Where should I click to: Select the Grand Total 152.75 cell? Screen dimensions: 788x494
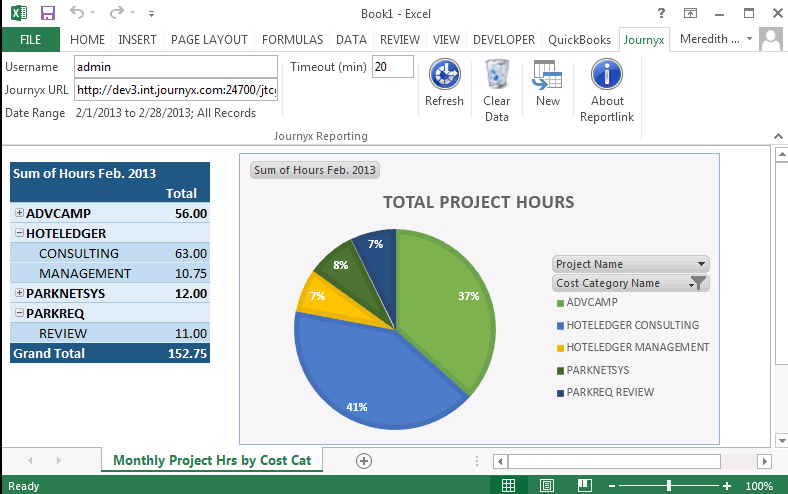(x=187, y=353)
